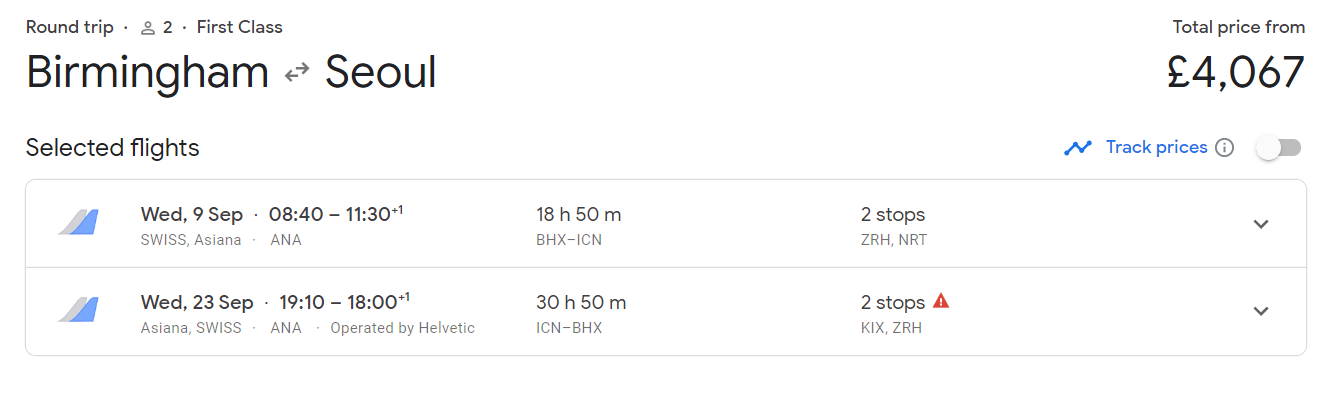Click the passenger count icon

[x=148, y=28]
